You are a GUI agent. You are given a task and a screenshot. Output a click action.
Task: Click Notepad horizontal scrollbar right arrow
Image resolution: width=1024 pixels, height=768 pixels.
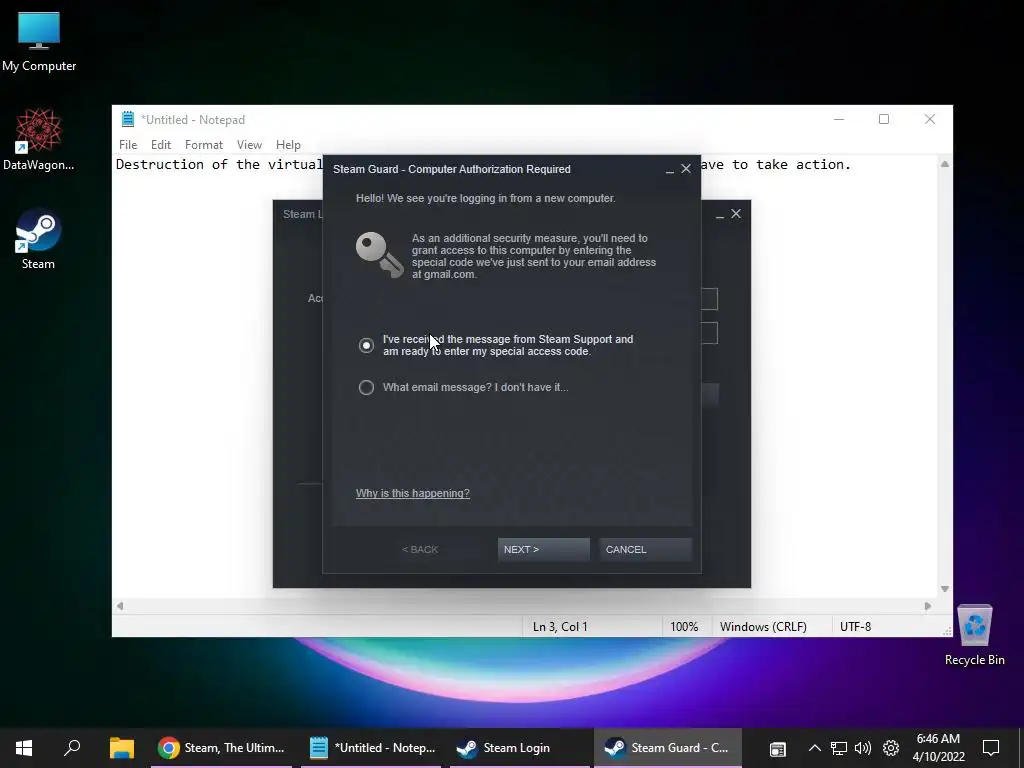[x=928, y=606]
